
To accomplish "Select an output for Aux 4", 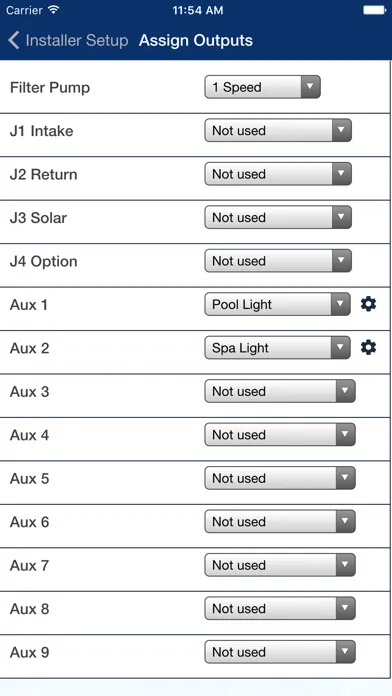I will [x=280, y=435].
